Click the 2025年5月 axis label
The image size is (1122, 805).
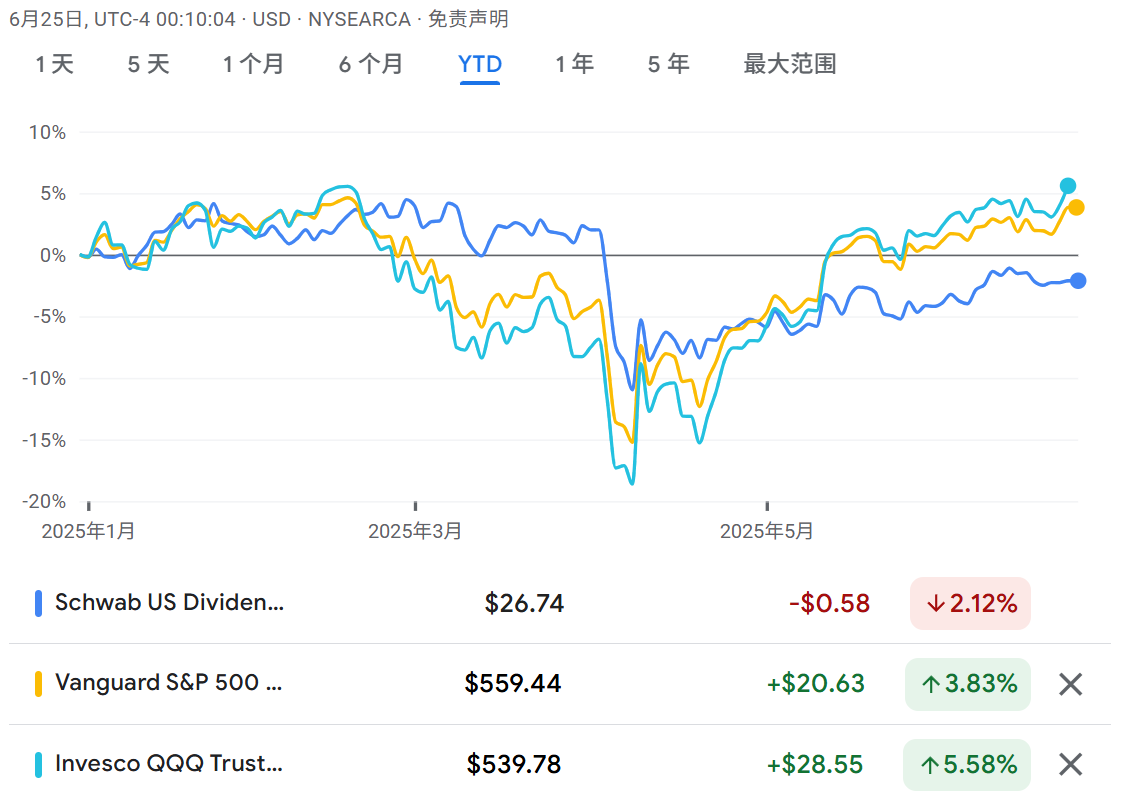[766, 531]
